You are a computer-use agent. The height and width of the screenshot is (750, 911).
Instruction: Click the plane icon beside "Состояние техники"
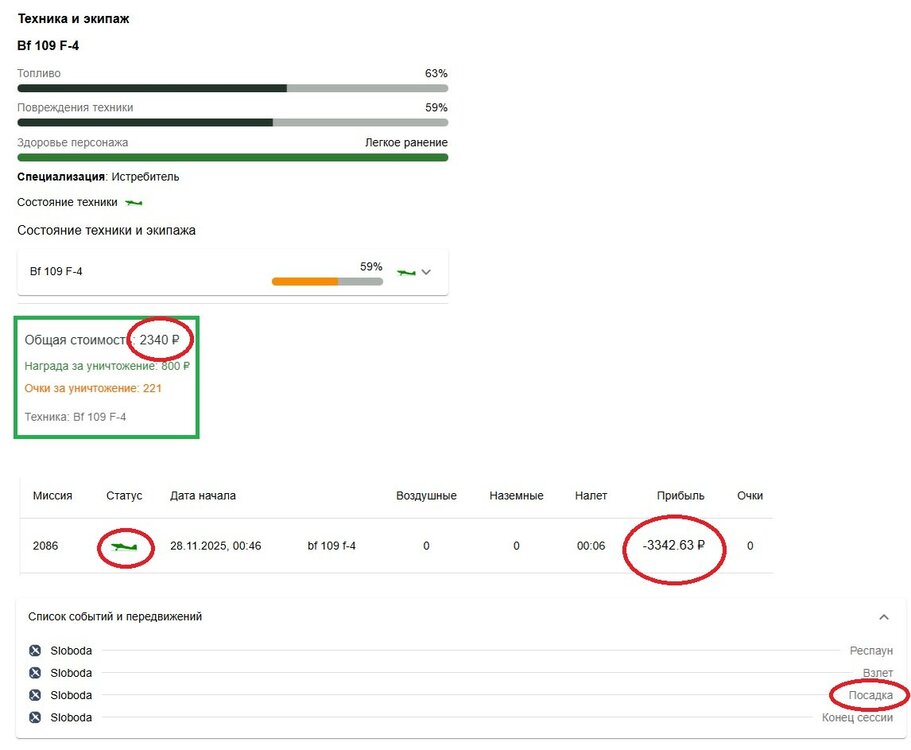coord(133,203)
